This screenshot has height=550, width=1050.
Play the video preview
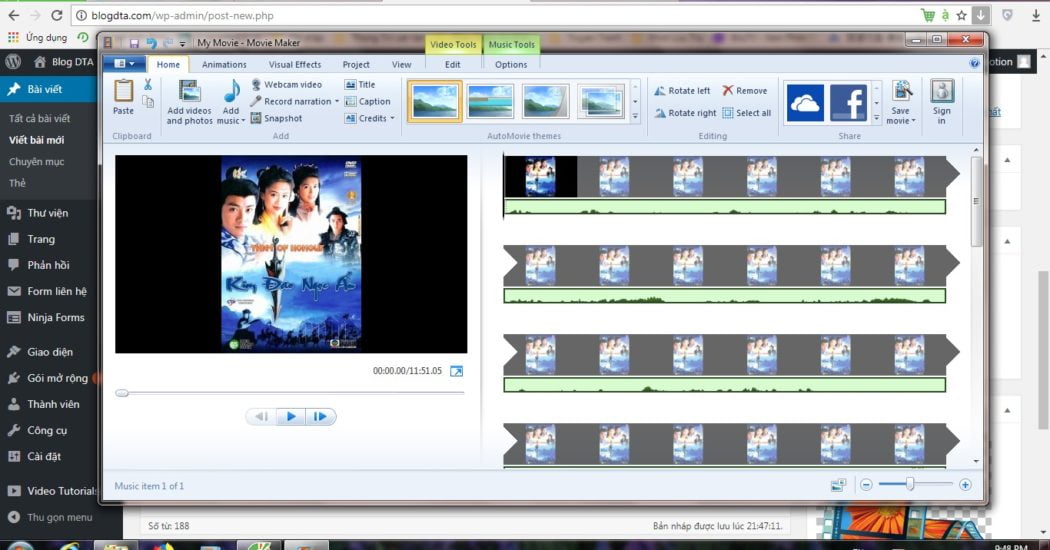(291, 417)
